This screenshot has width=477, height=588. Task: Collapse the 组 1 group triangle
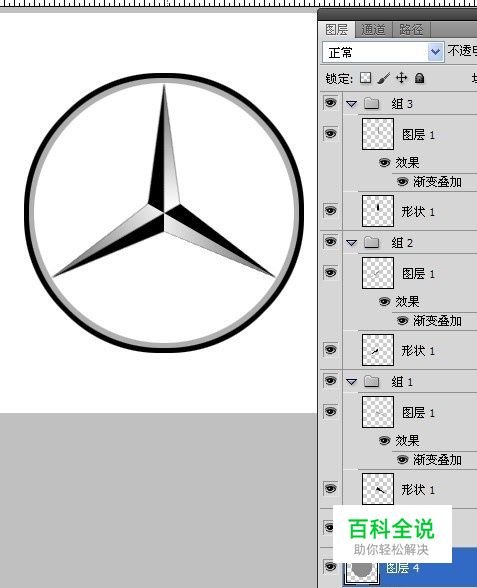pyautogui.click(x=351, y=382)
